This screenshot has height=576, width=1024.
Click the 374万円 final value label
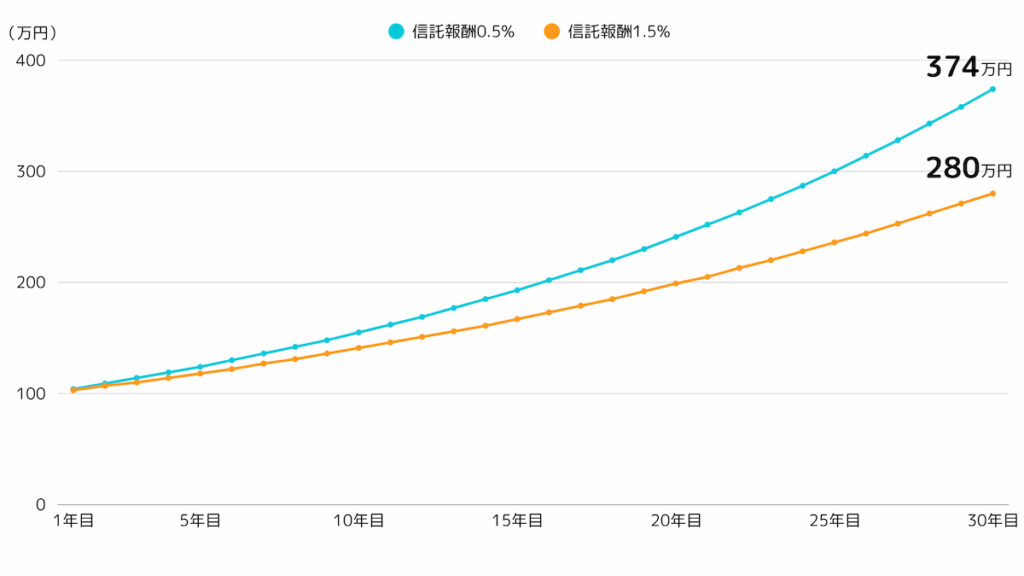click(968, 68)
